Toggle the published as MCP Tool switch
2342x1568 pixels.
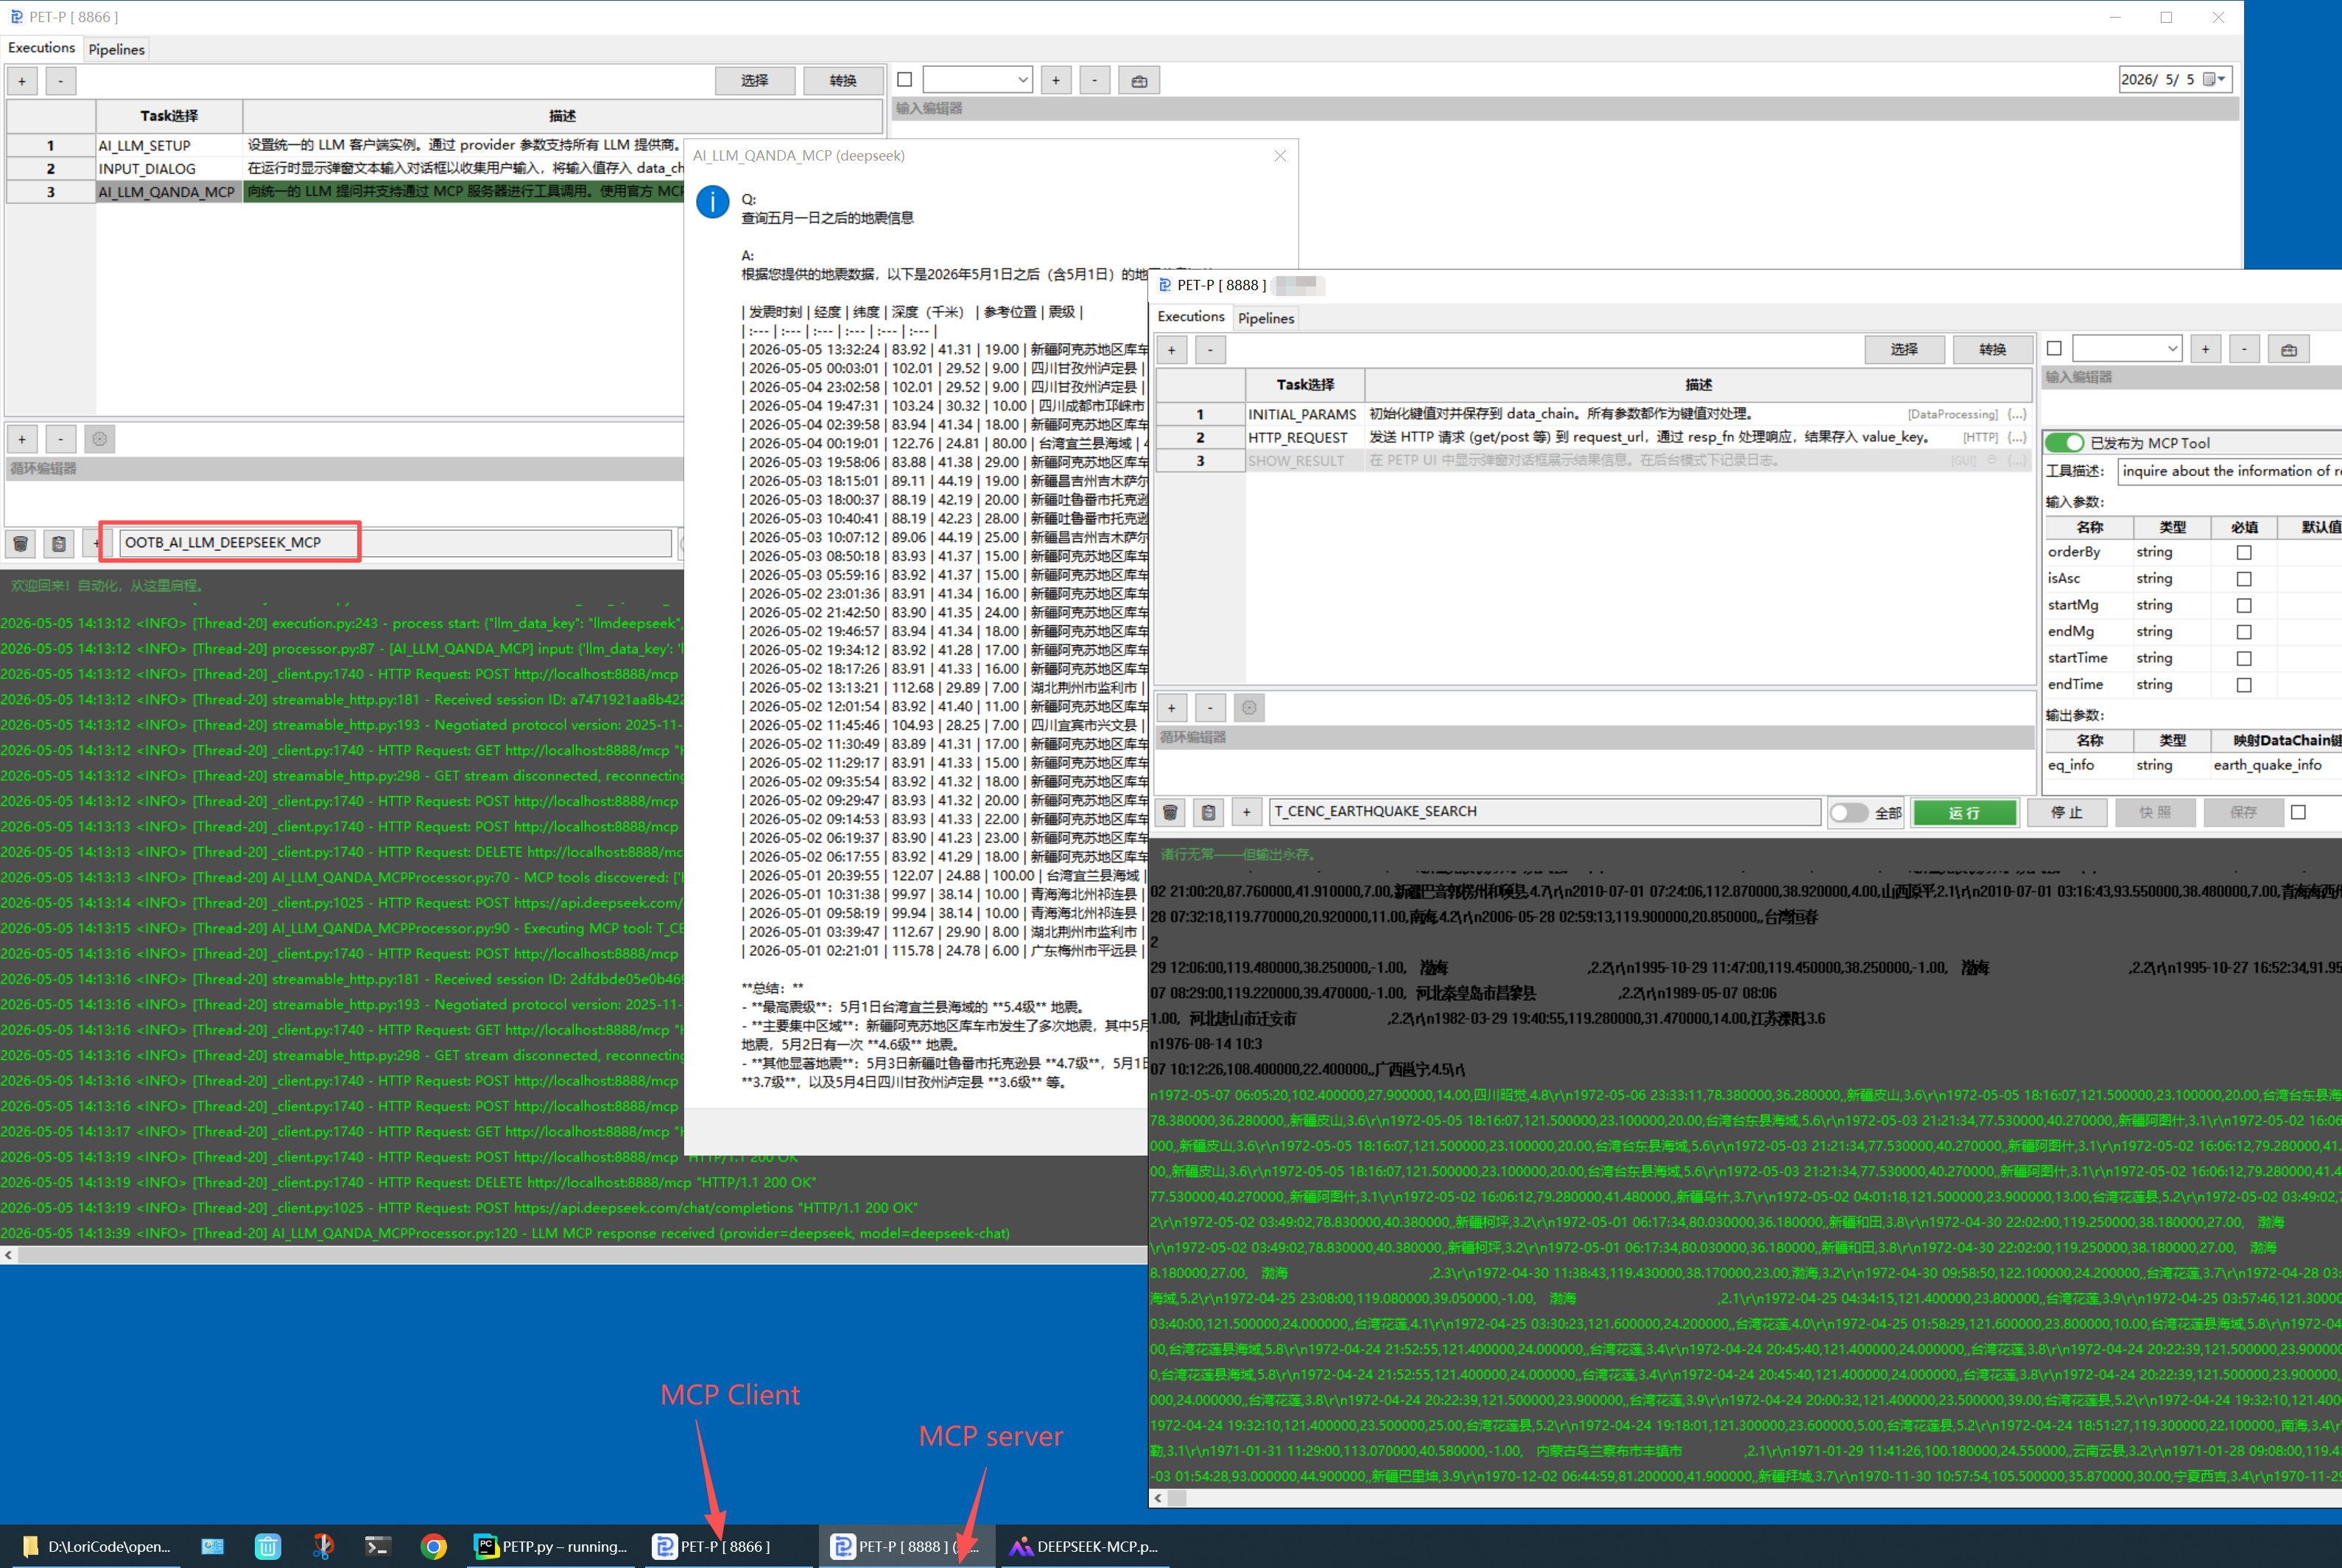pos(2065,443)
